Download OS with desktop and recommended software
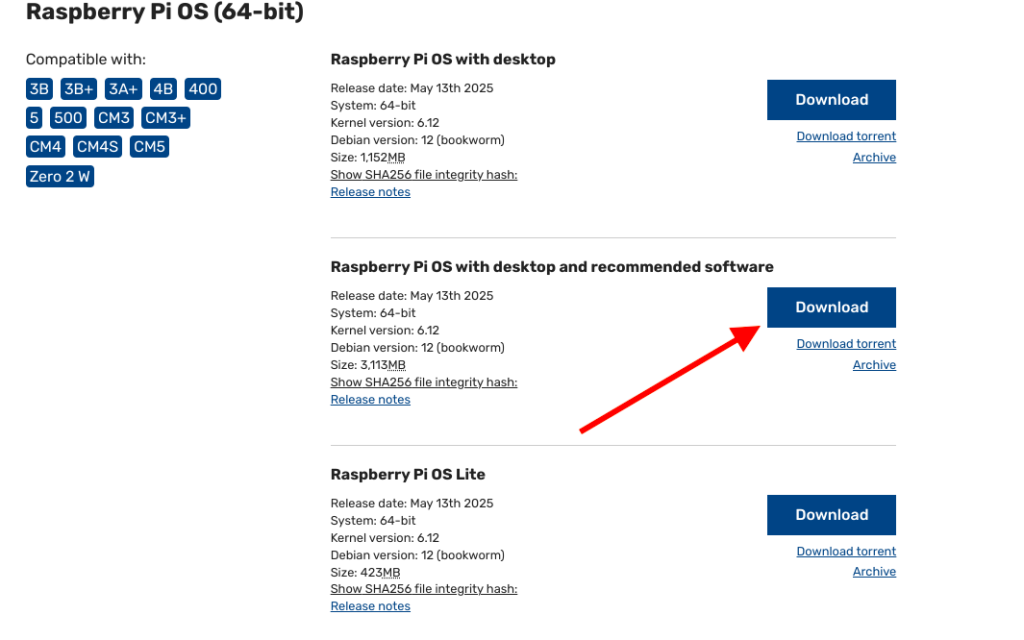Image resolution: width=1024 pixels, height=640 pixels. (831, 308)
